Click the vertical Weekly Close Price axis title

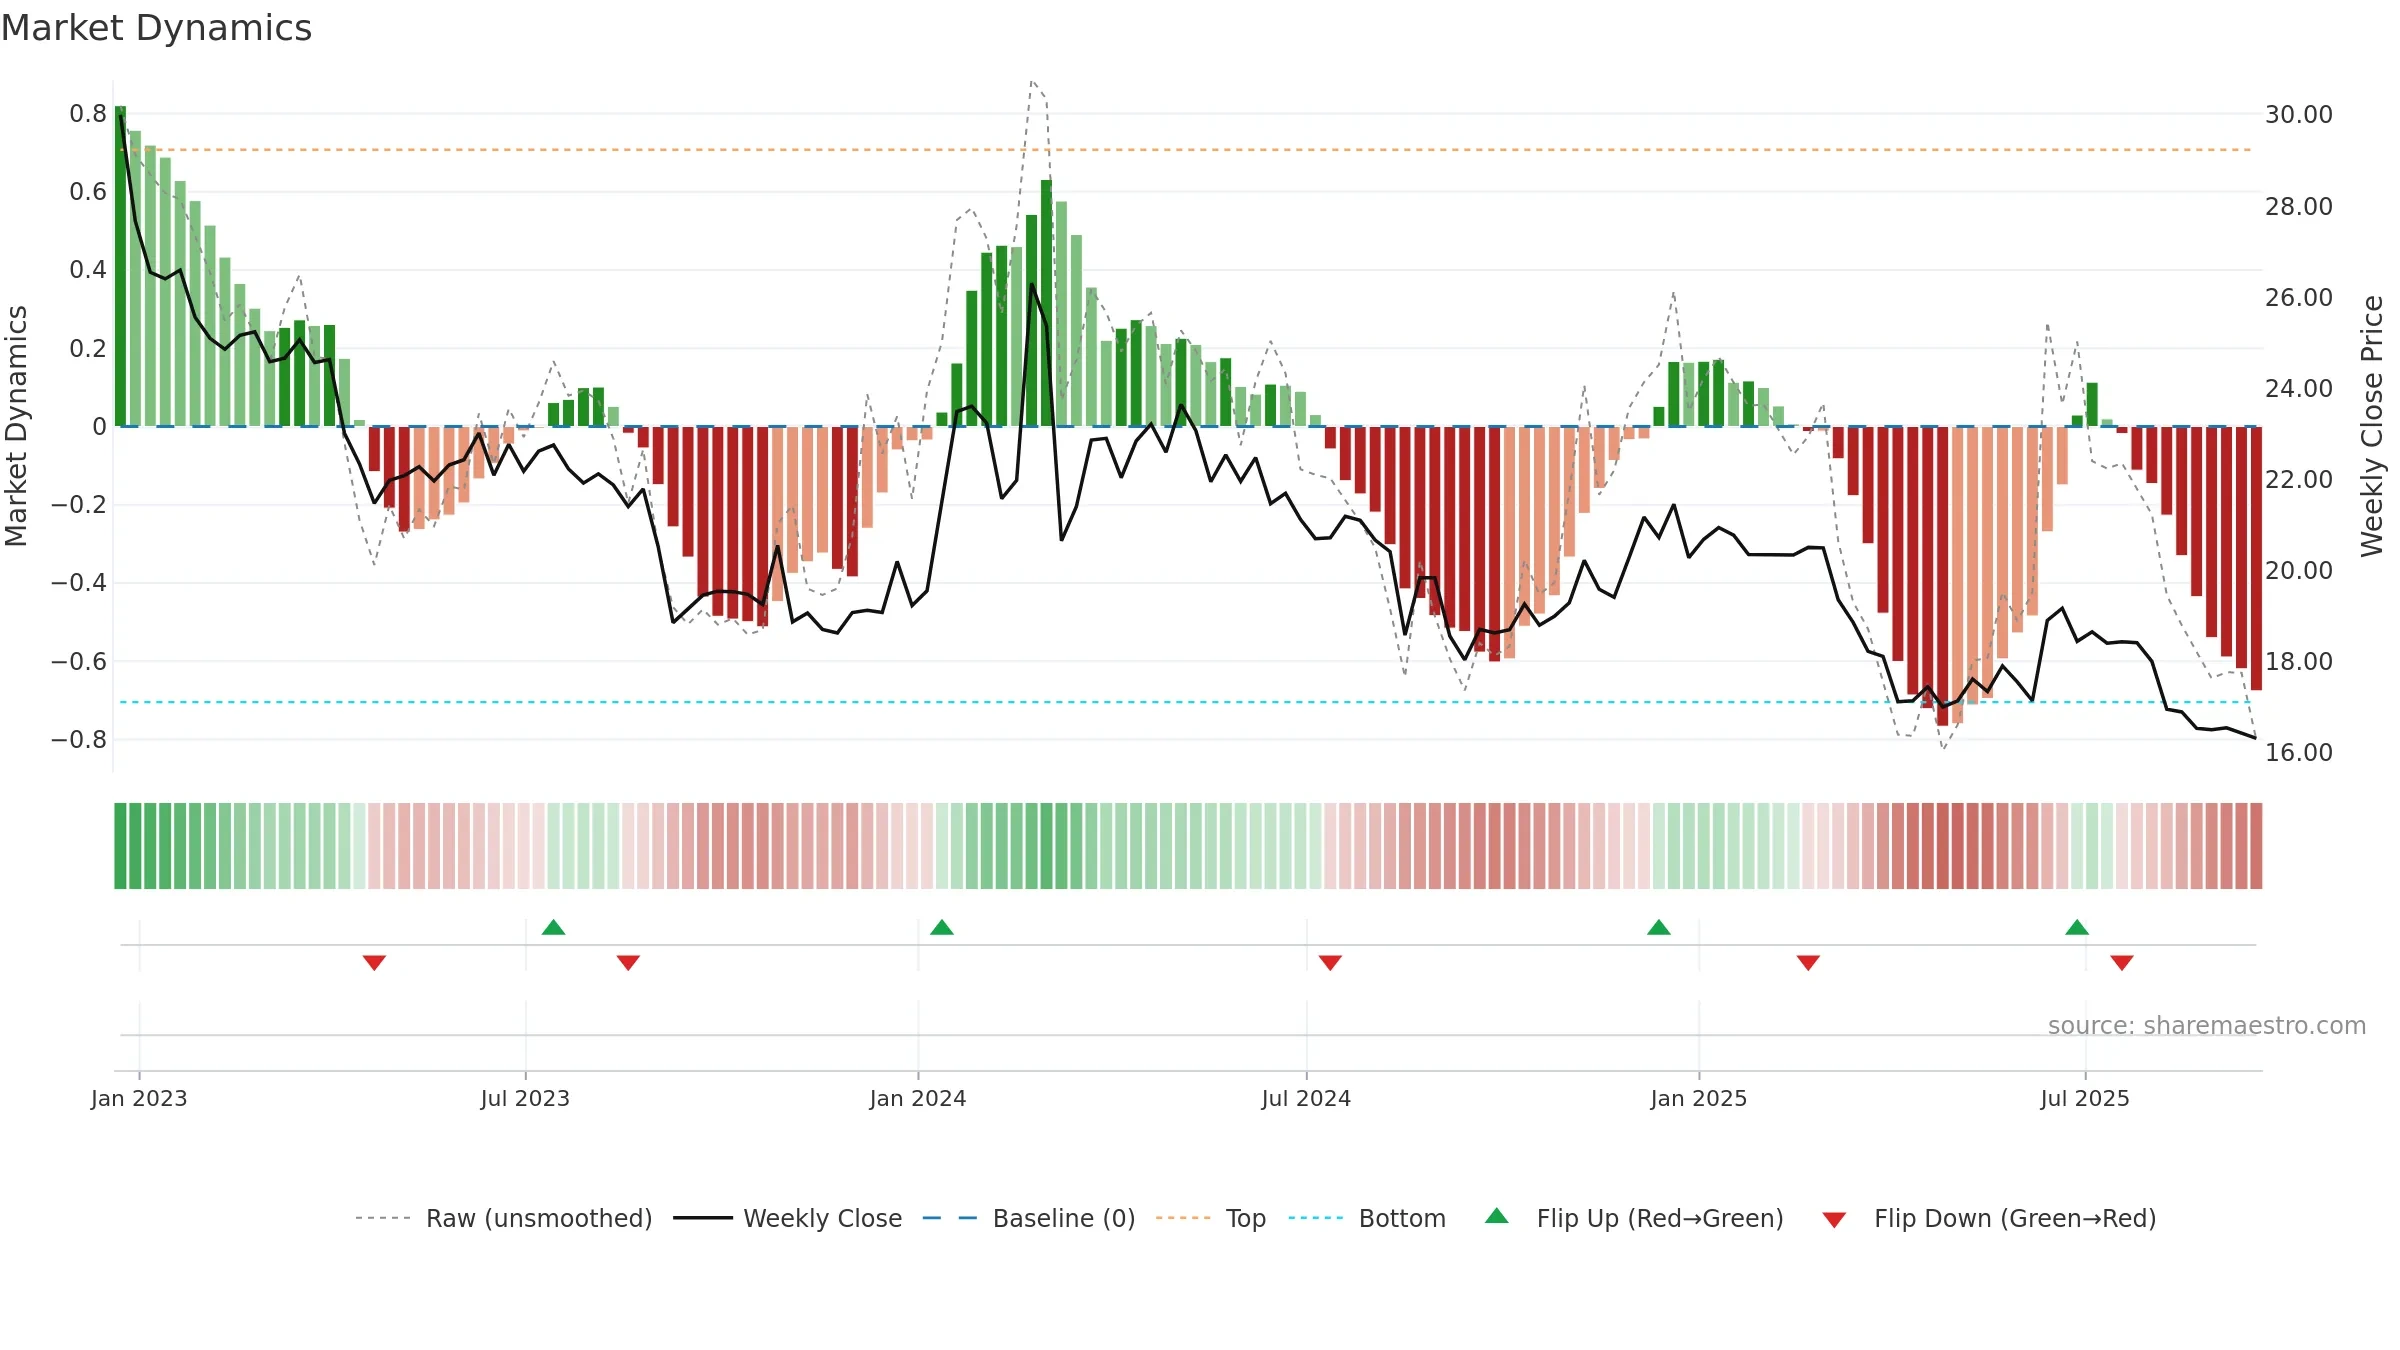tap(2372, 427)
